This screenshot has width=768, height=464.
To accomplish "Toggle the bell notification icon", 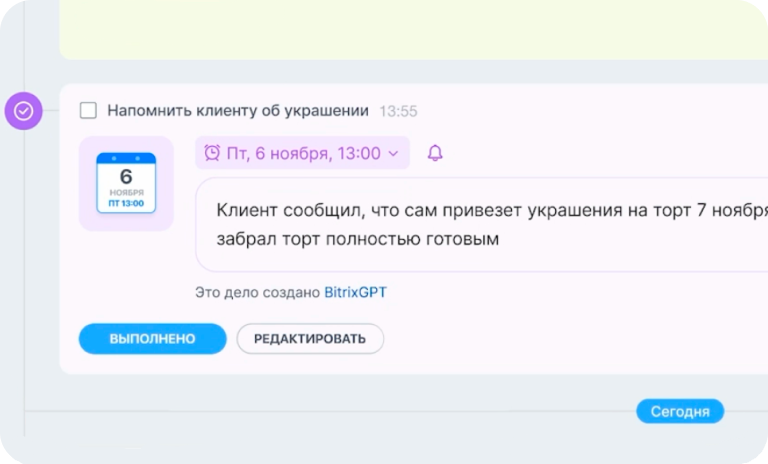I will click(x=435, y=153).
